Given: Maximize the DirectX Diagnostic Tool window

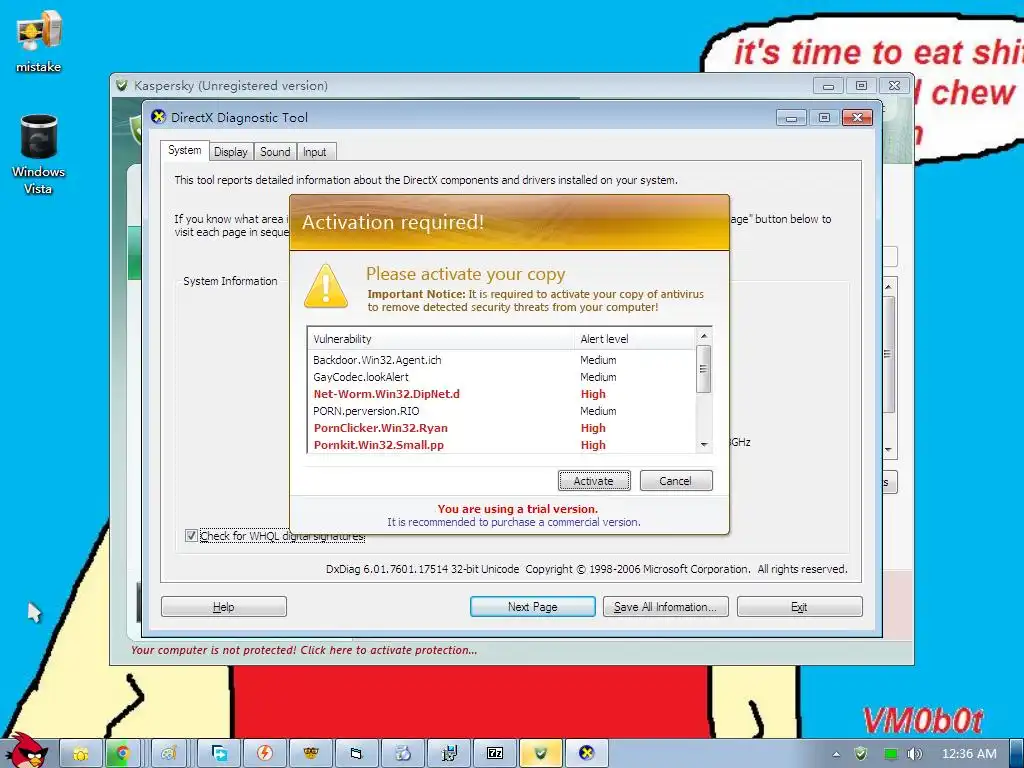Looking at the screenshot, I should 824,118.
